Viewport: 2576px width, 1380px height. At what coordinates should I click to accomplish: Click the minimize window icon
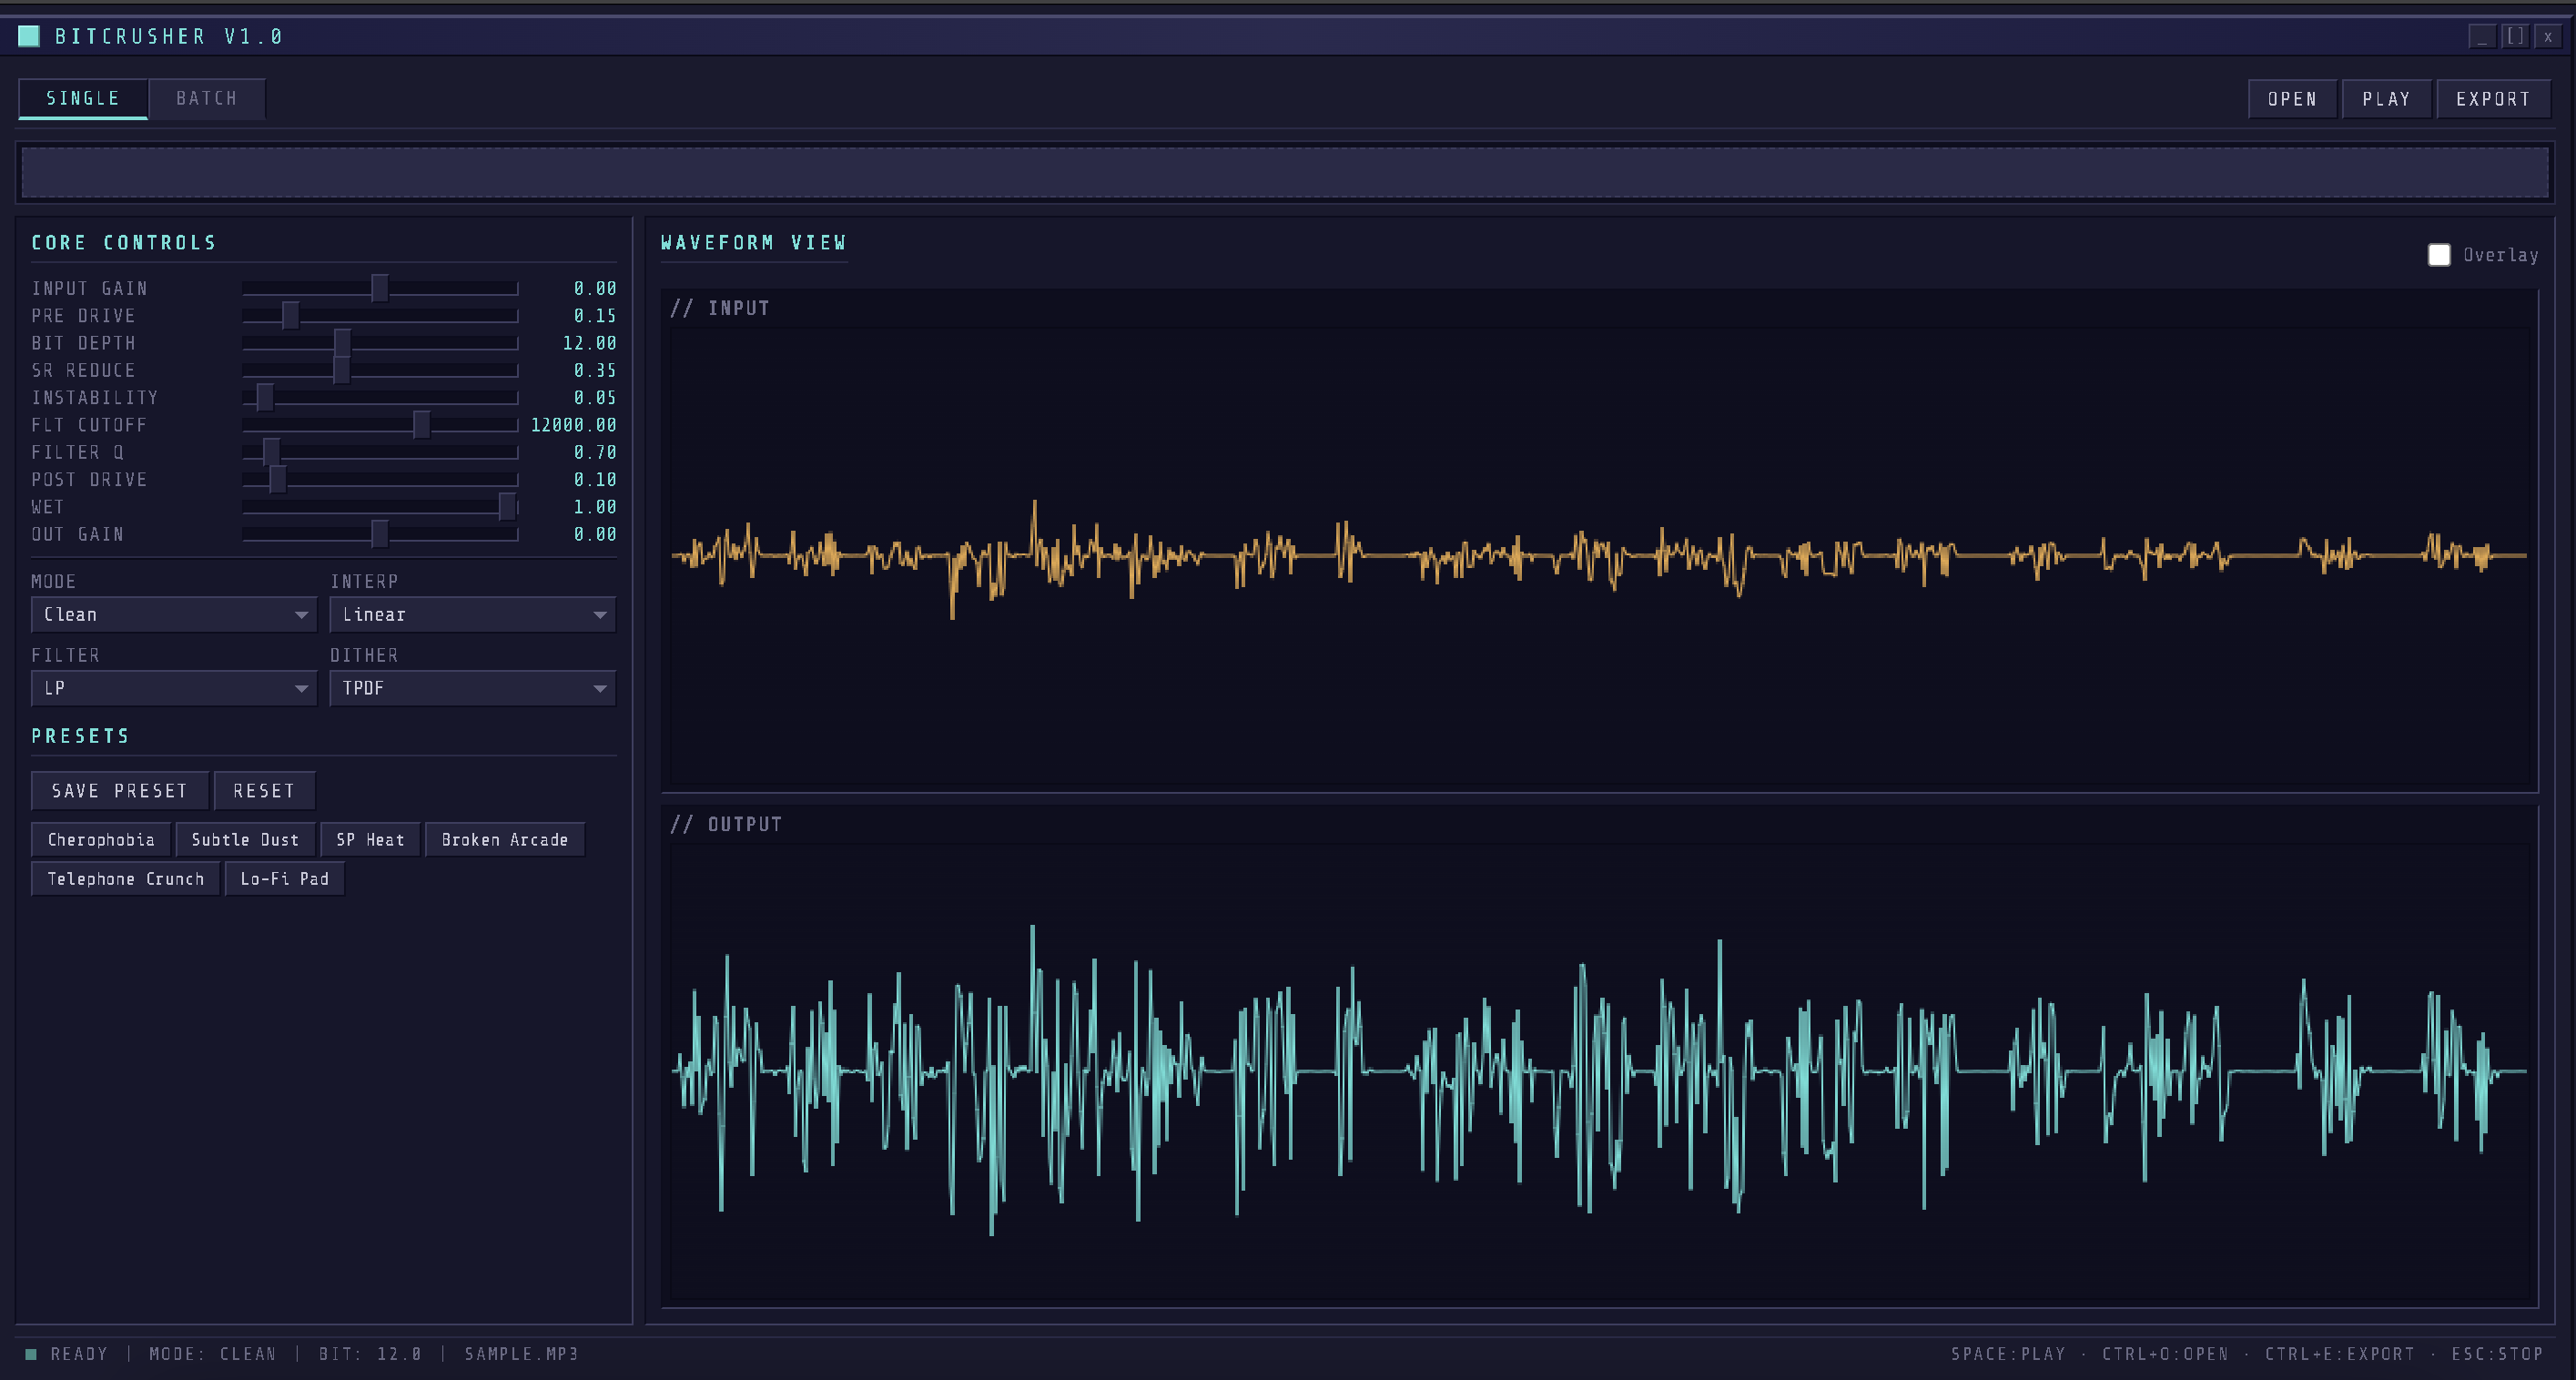point(2482,36)
